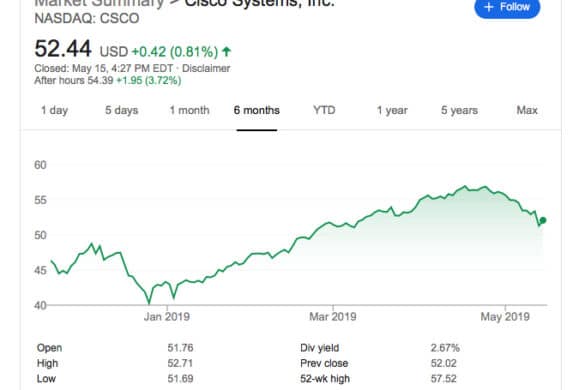The height and width of the screenshot is (390, 585).
Task: Click the Jan 2019 axis label
Action: pos(167,317)
